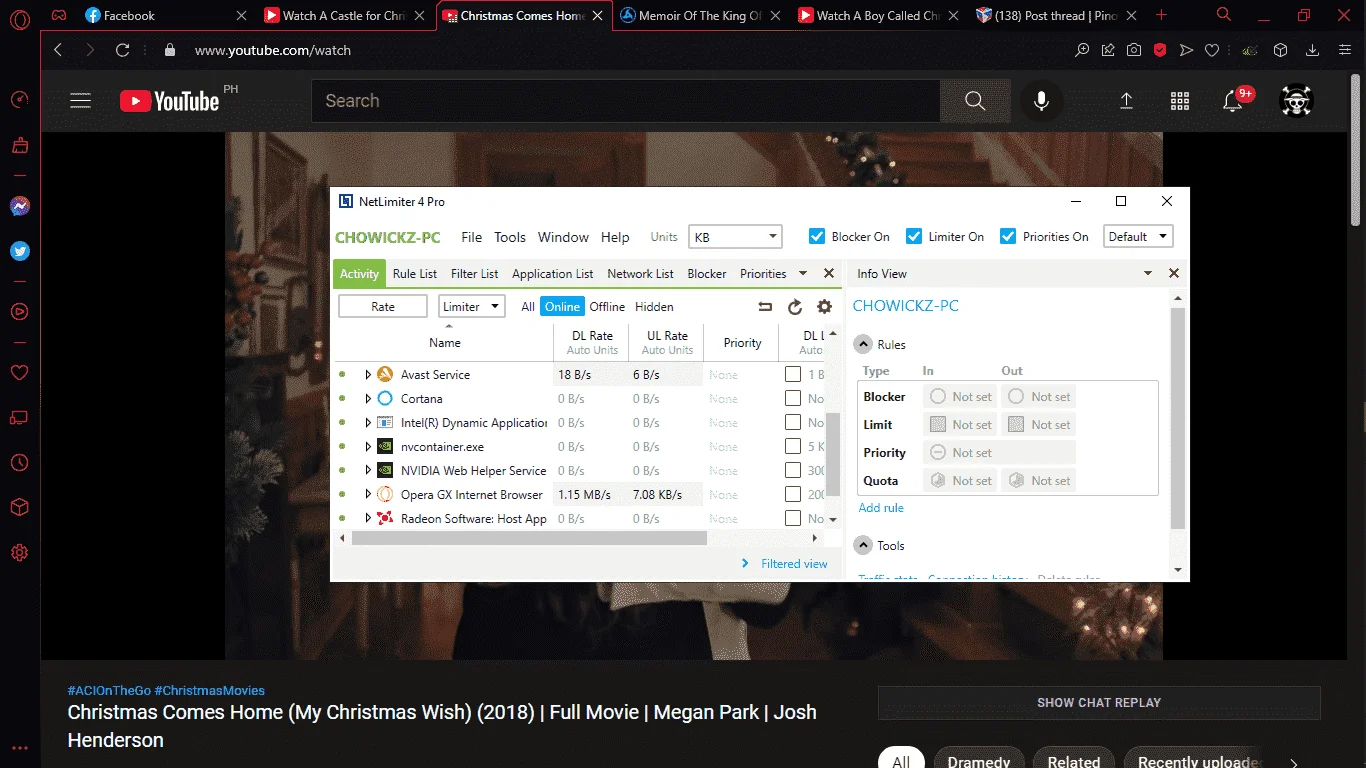Image resolution: width=1366 pixels, height=768 pixels.
Task: Open the YouTube apps grid
Action: 1180,101
